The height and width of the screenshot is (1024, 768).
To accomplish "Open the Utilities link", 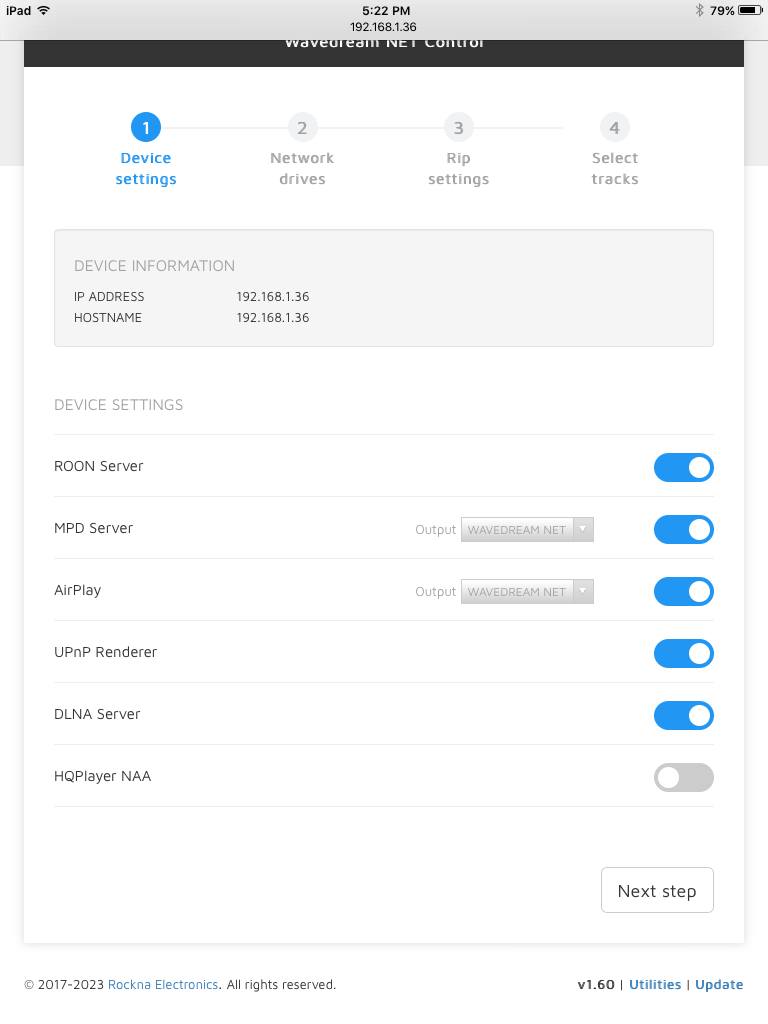I will [x=655, y=985].
